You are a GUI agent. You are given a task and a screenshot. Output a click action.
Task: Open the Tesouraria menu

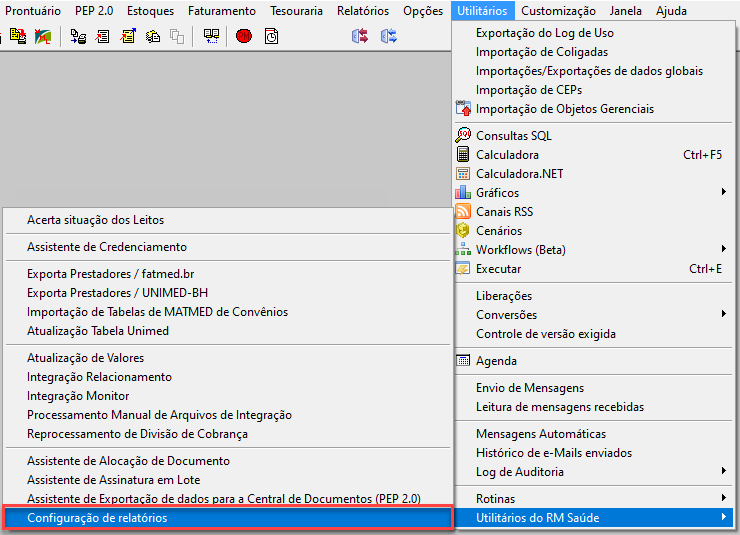tap(296, 10)
